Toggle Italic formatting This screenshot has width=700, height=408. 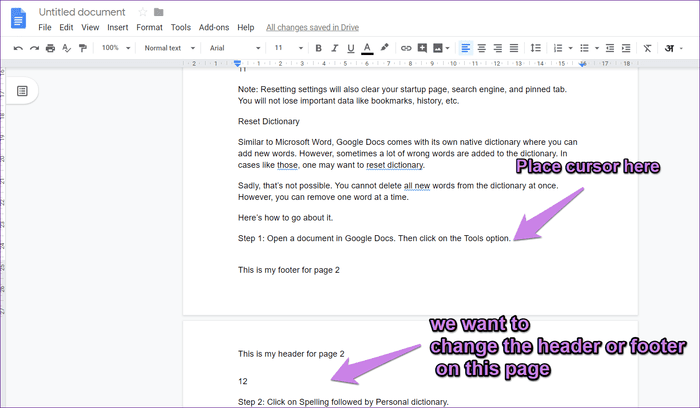(x=335, y=48)
